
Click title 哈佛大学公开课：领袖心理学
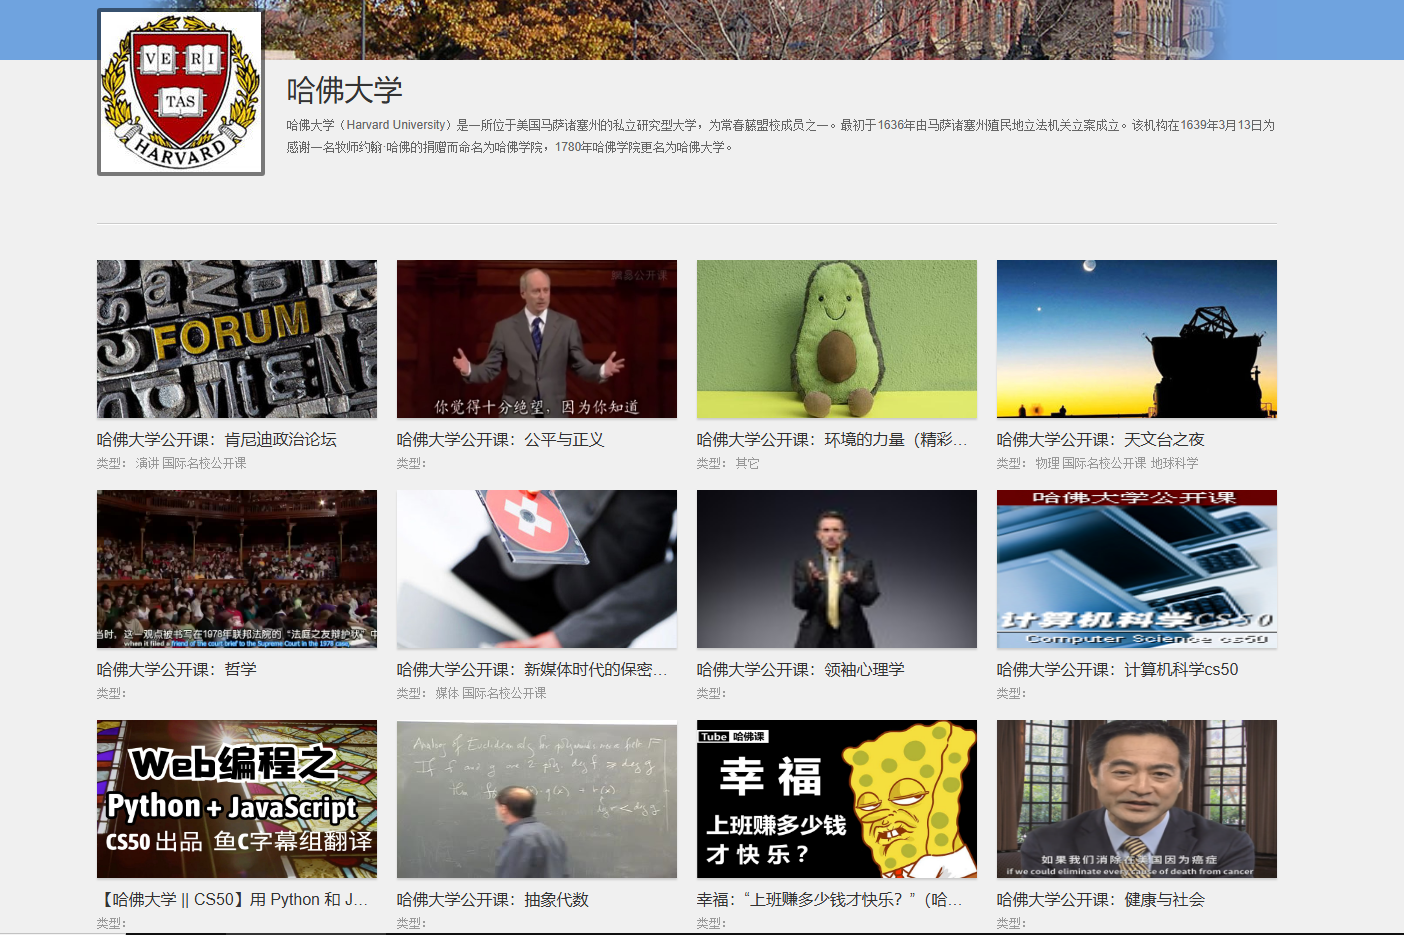click(801, 670)
